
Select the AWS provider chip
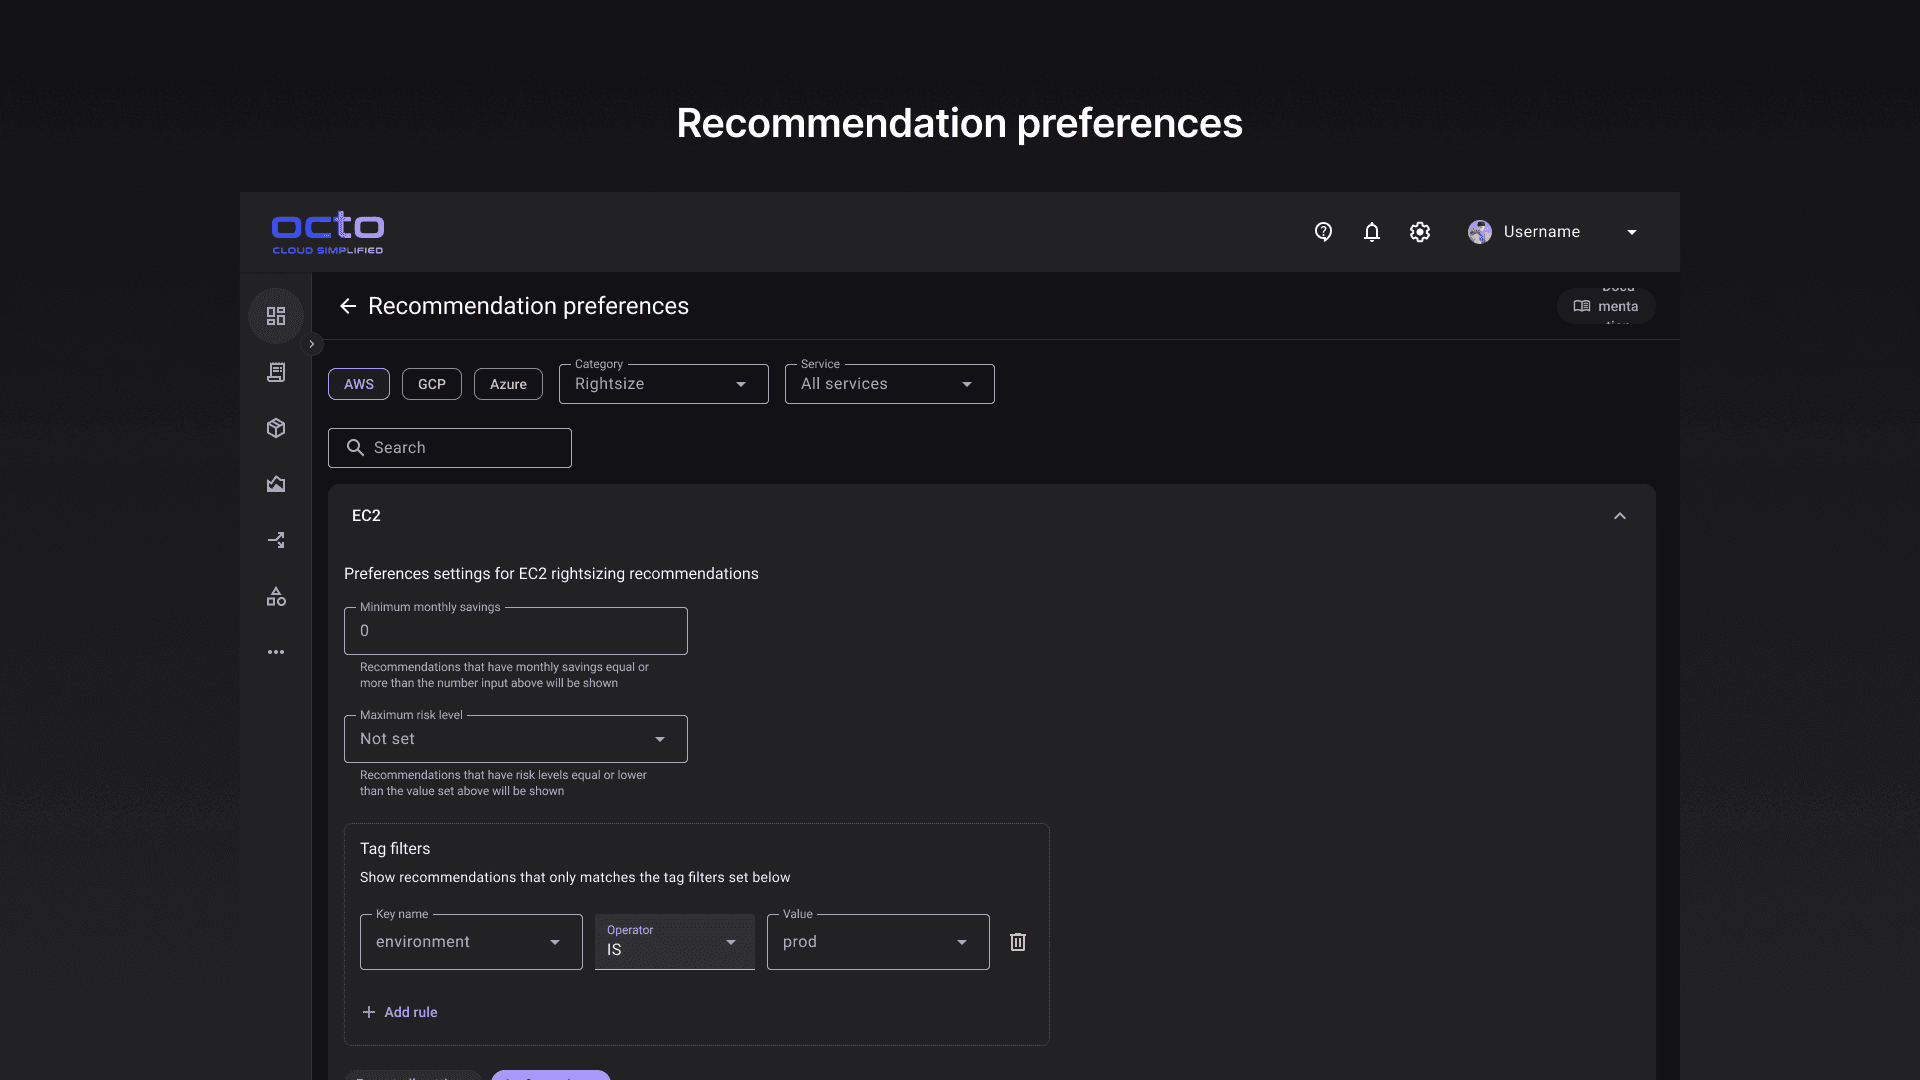pyautogui.click(x=359, y=384)
